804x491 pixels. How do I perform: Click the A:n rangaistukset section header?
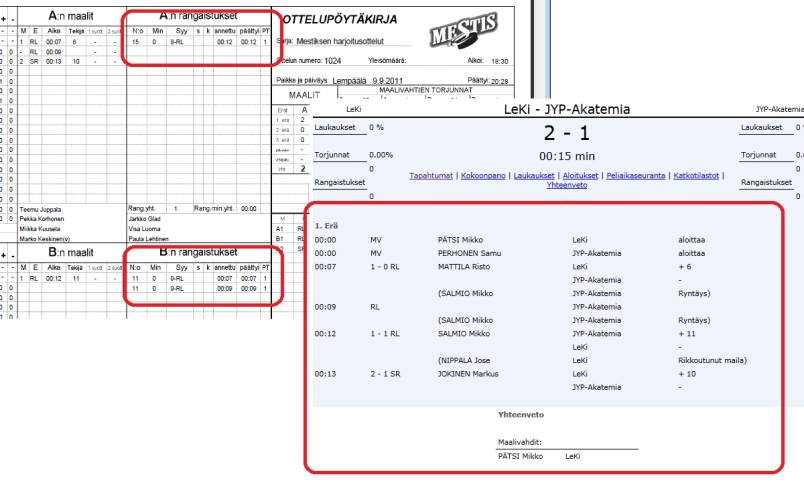pos(198,16)
